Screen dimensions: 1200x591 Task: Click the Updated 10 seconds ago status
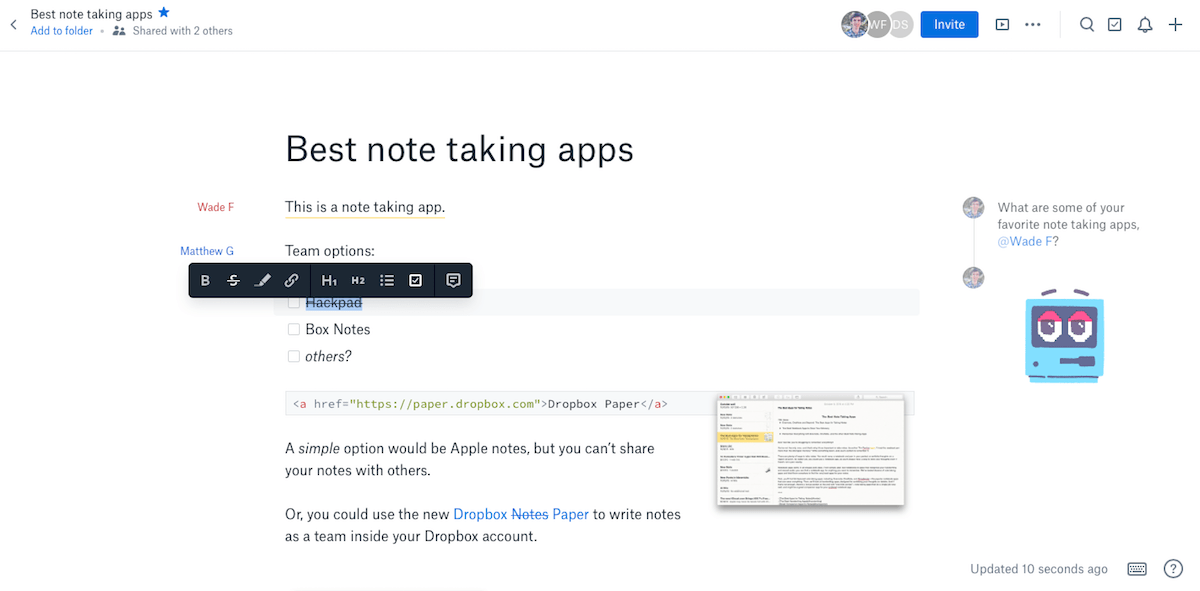[1039, 569]
